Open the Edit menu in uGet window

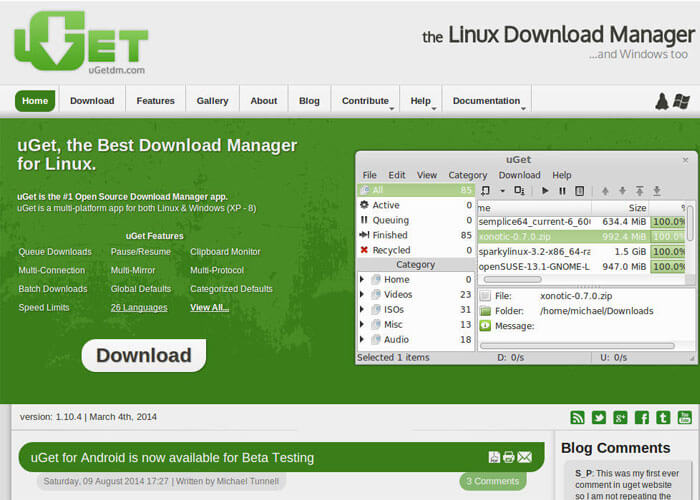tap(397, 175)
